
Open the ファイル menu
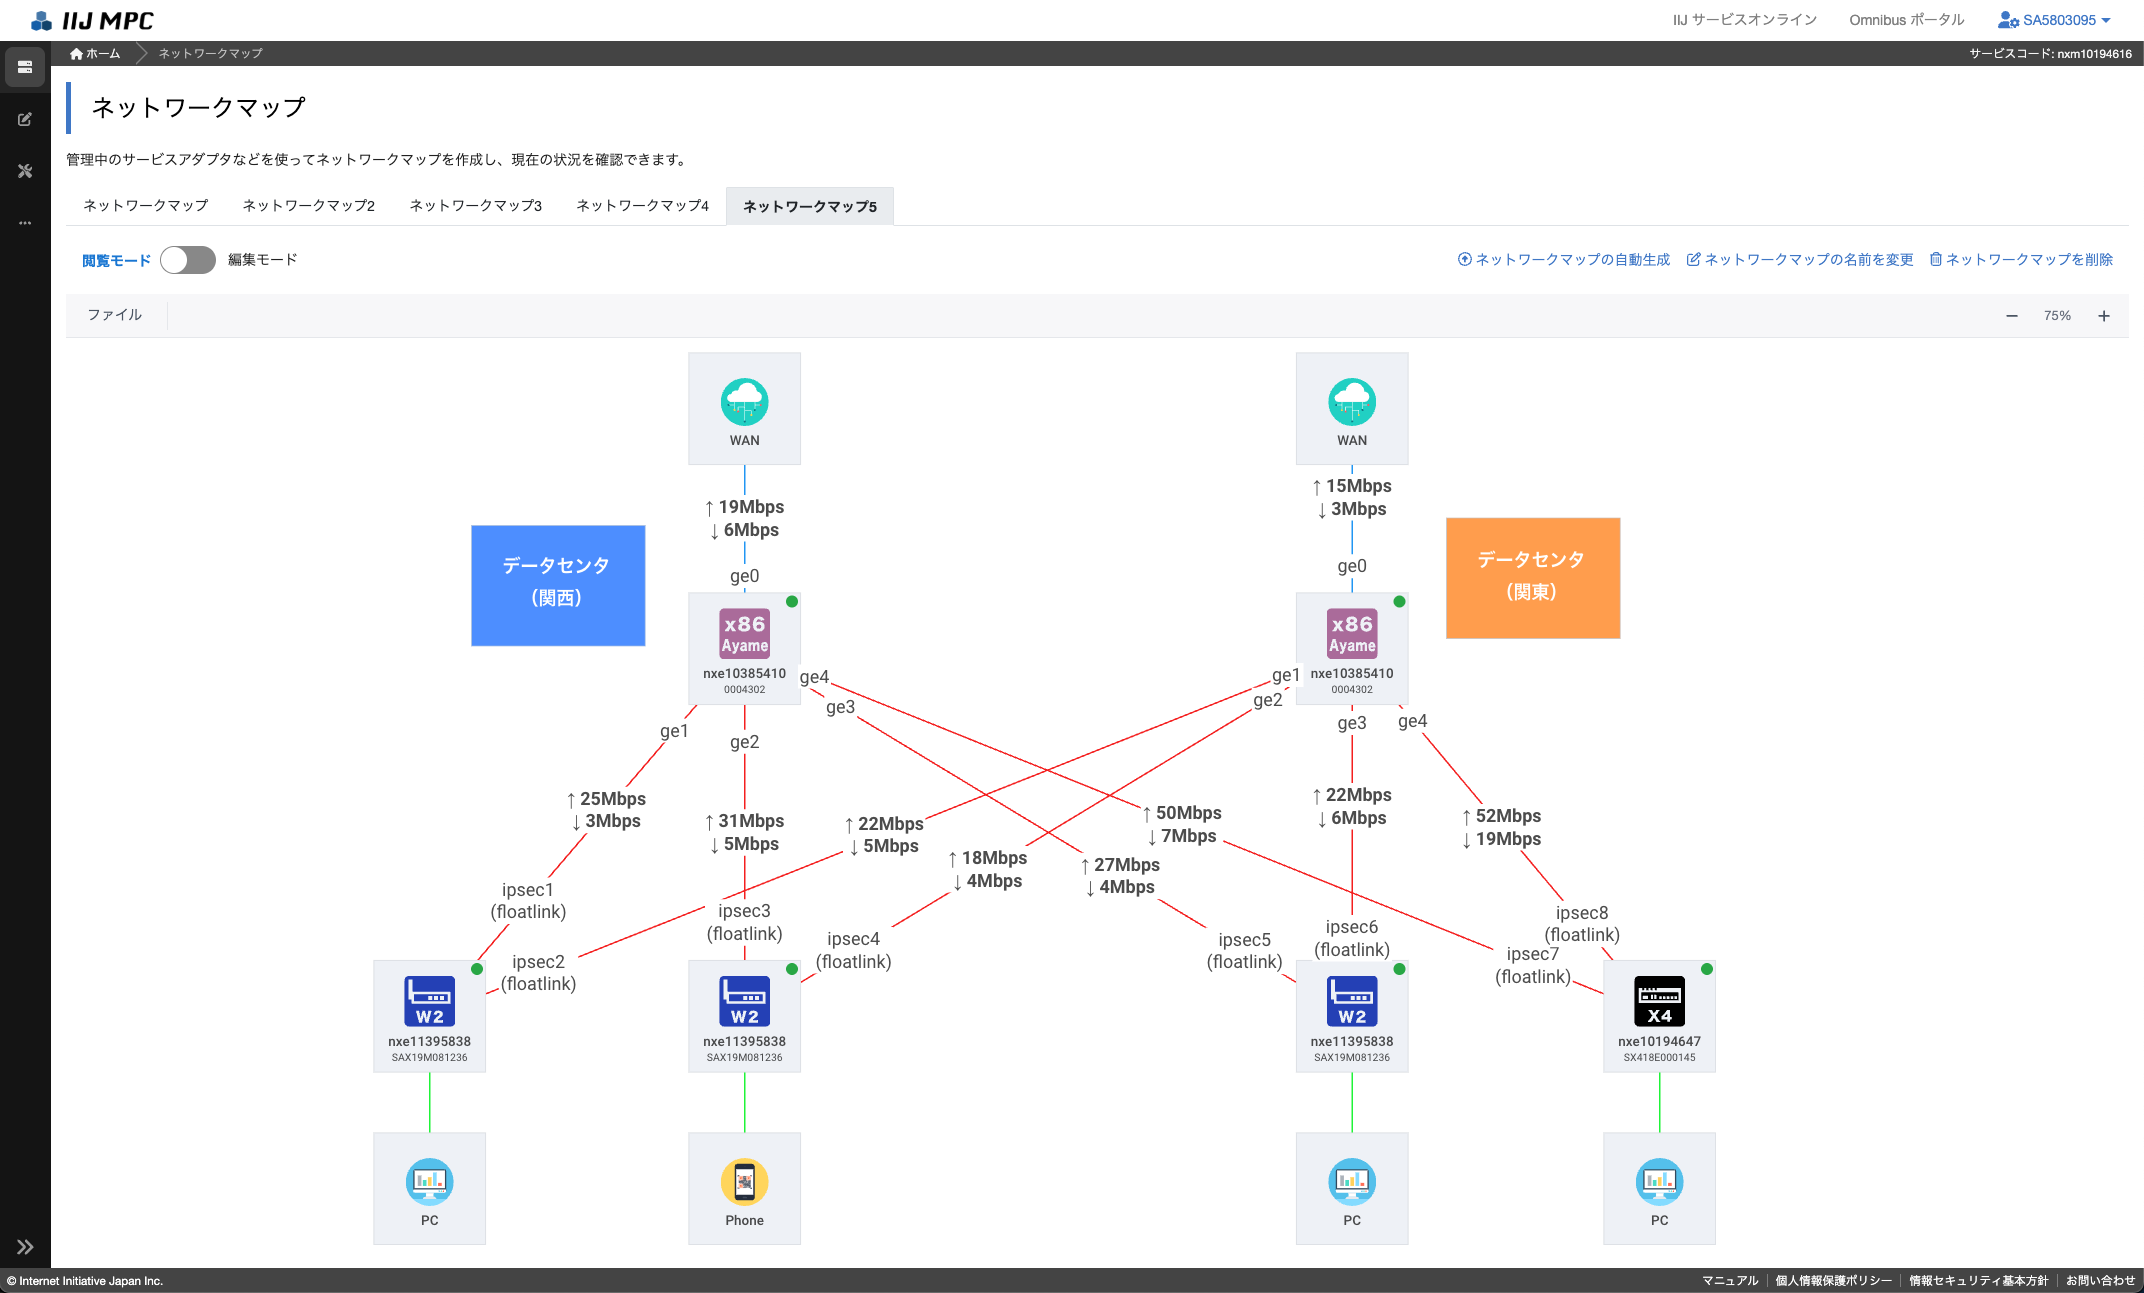click(x=115, y=315)
